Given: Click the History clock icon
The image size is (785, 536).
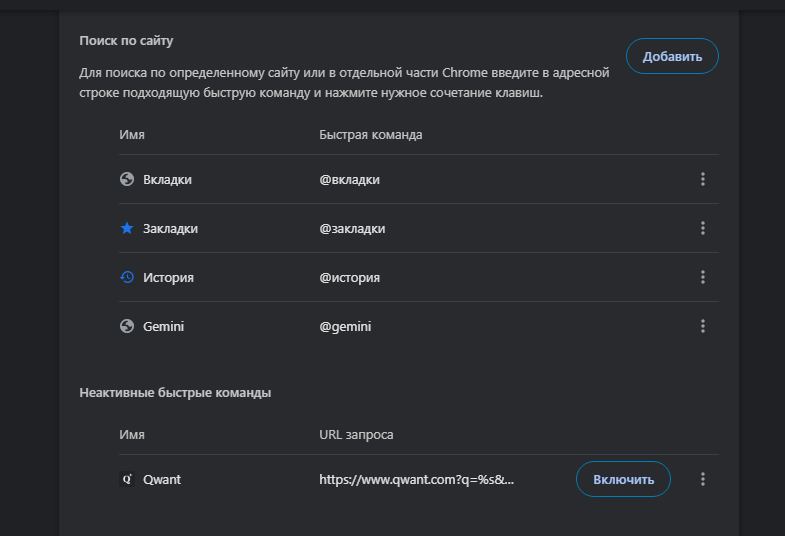Looking at the screenshot, I should coord(127,277).
